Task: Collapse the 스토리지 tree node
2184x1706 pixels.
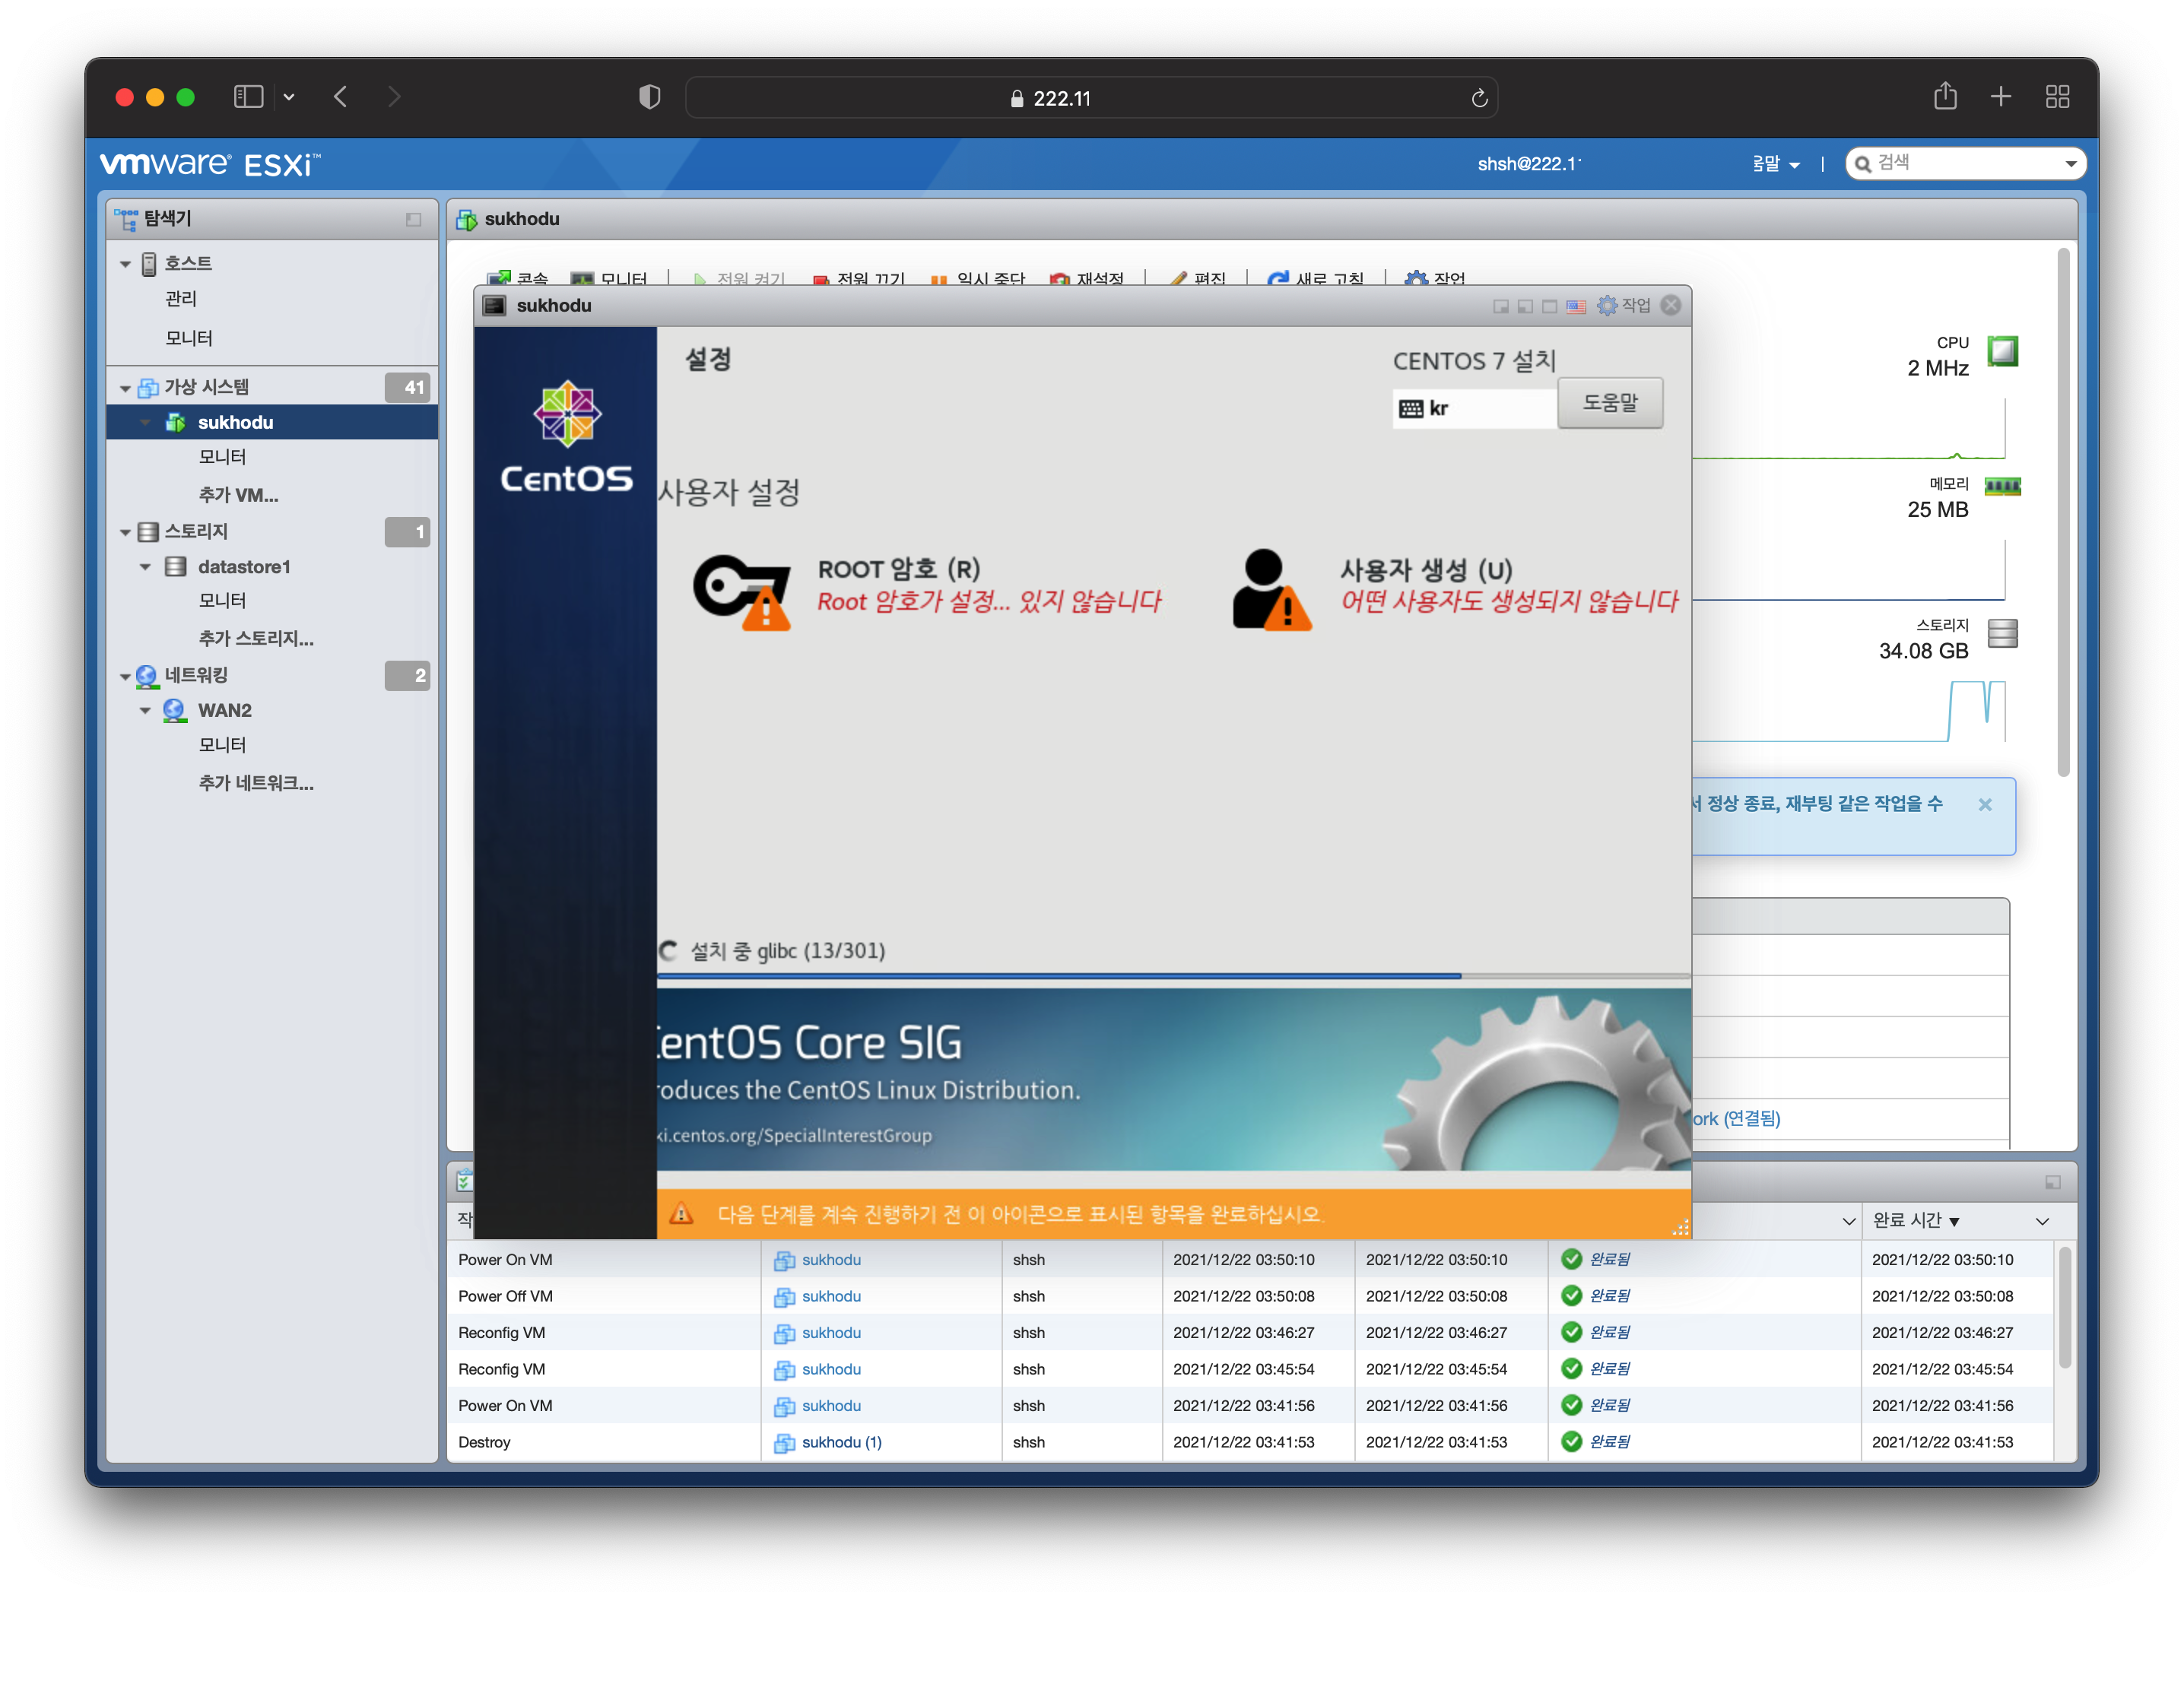Action: tap(125, 532)
